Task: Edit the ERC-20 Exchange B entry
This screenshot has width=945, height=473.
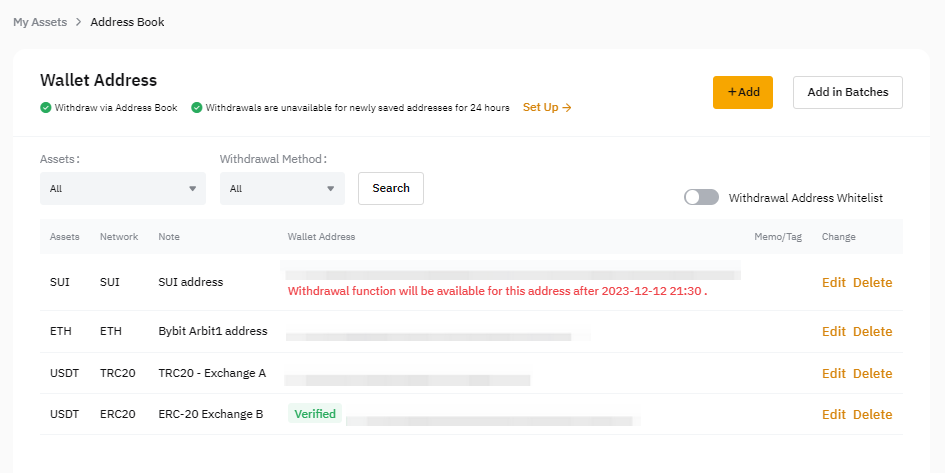Action: pos(833,415)
